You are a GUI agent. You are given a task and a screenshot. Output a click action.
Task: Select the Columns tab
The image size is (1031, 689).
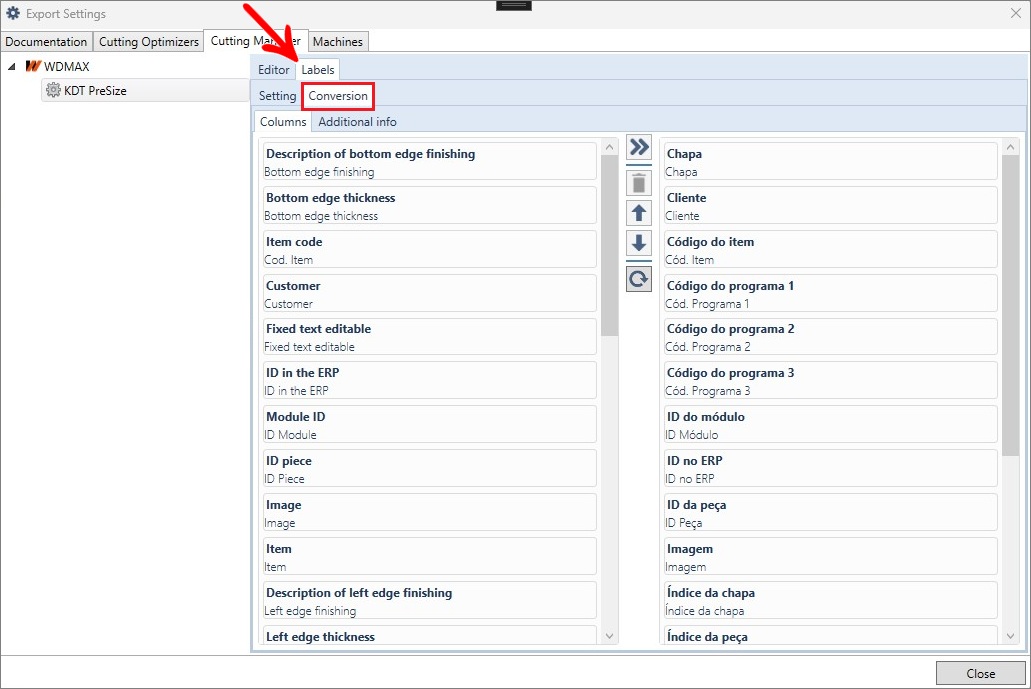point(283,122)
